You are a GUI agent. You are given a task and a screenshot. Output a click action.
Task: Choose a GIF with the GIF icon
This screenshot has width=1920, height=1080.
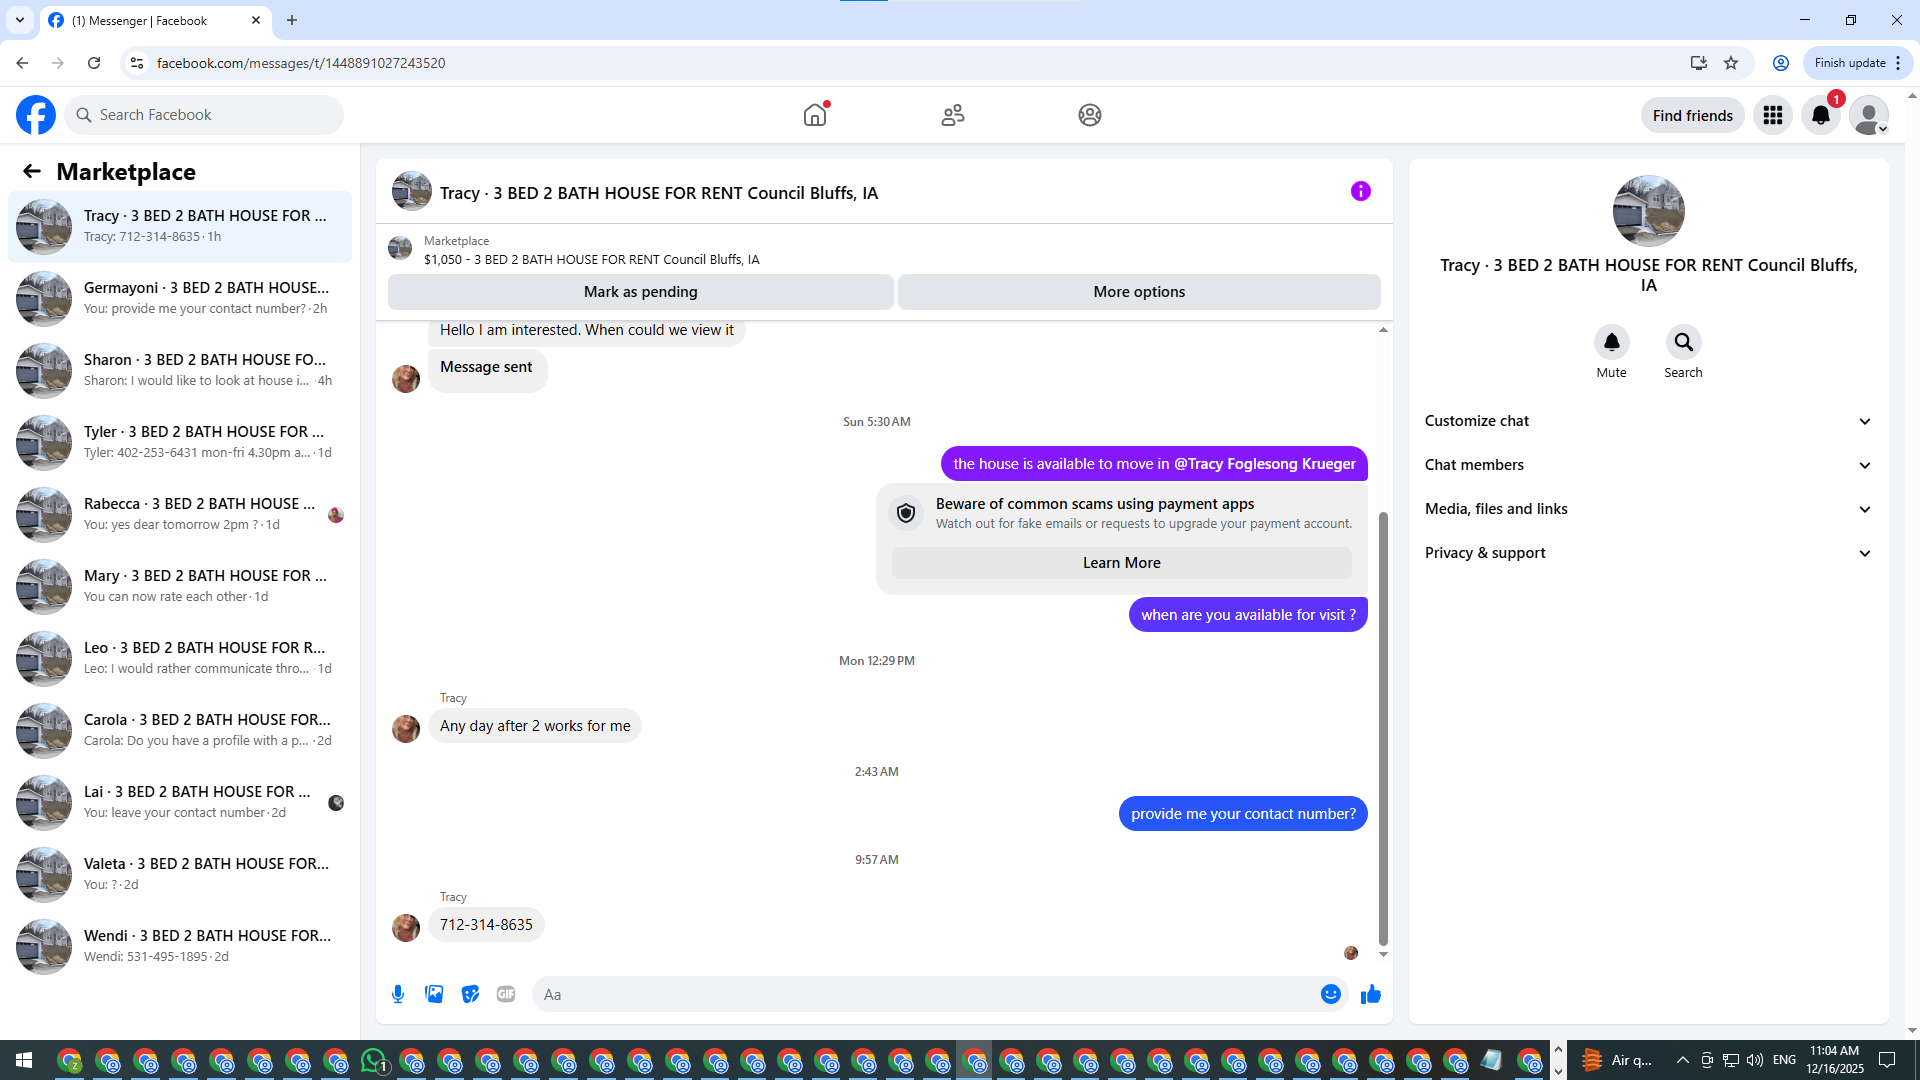click(x=506, y=994)
